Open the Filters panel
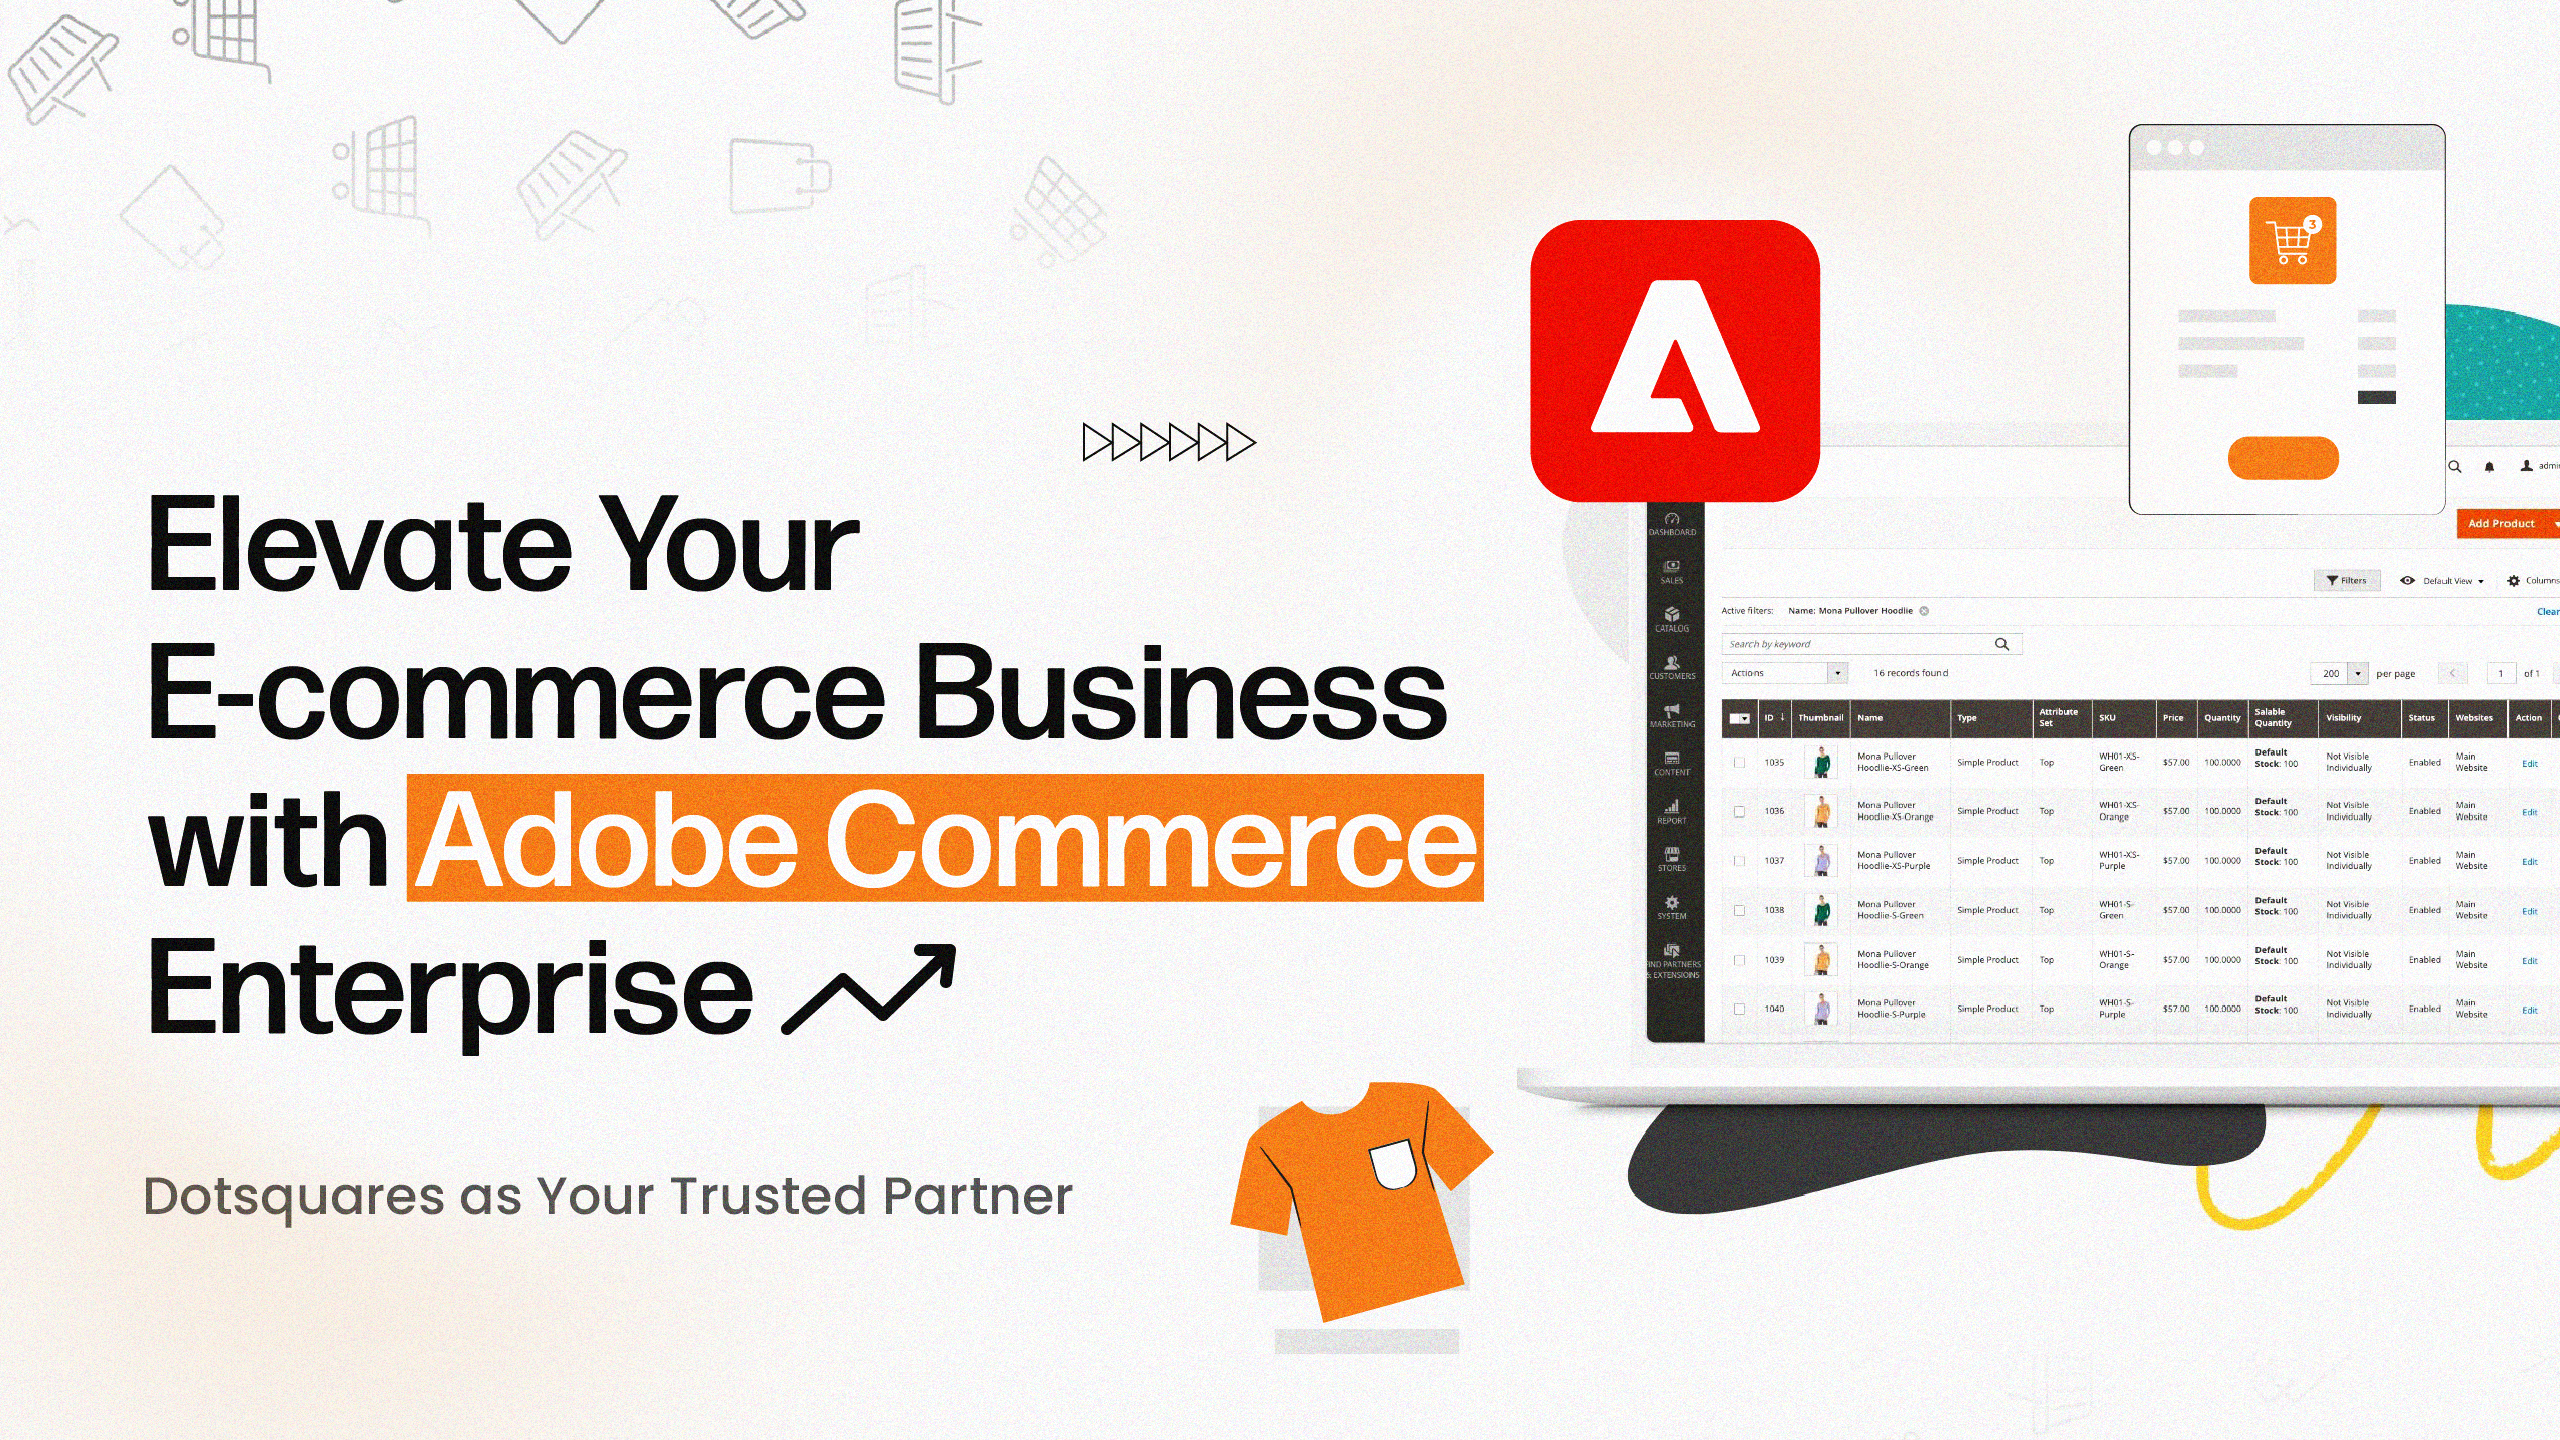The height and width of the screenshot is (1440, 2560). click(x=2344, y=578)
